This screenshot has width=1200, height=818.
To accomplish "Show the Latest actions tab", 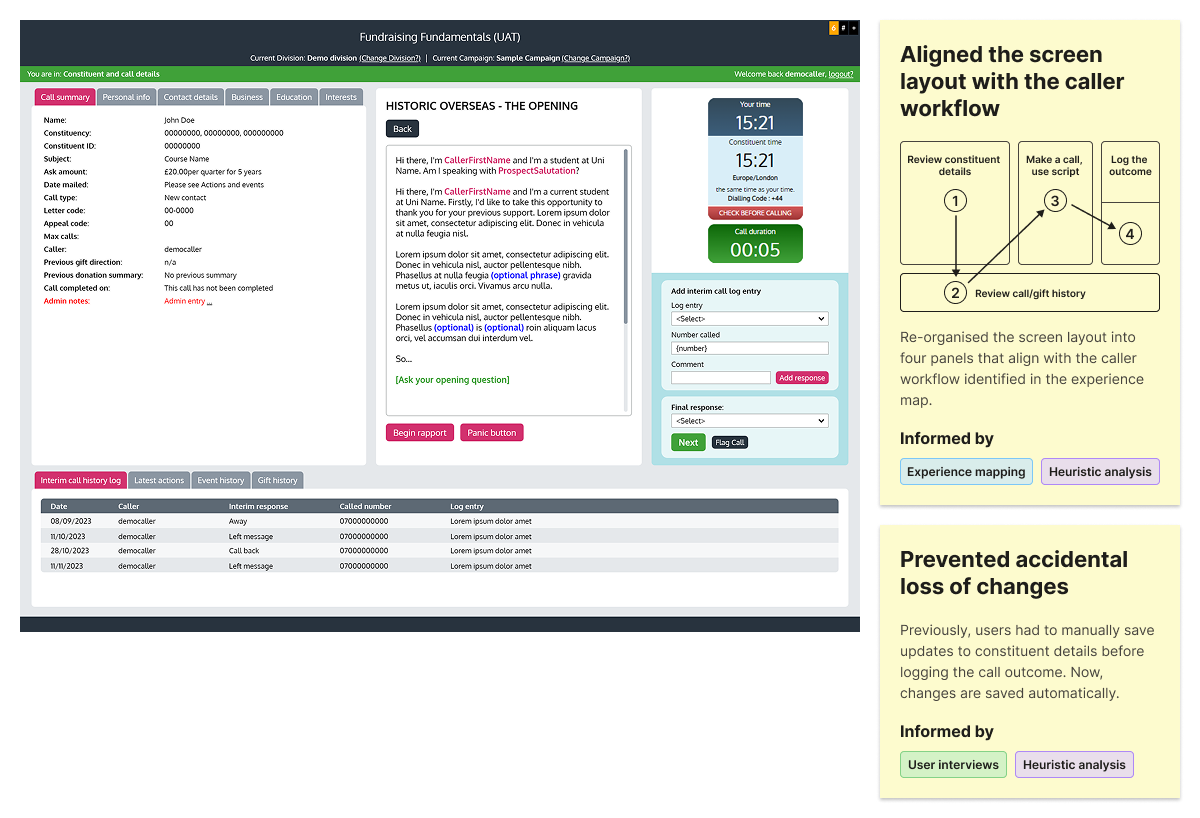I will point(159,481).
